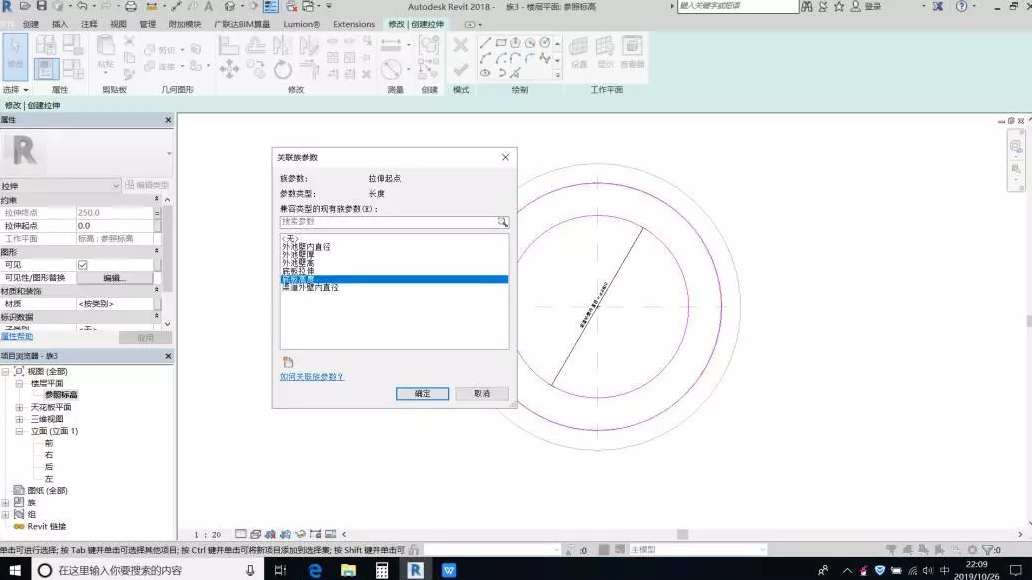Expand the 三维视图 tree node
The height and width of the screenshot is (580, 1032).
click(x=19, y=419)
